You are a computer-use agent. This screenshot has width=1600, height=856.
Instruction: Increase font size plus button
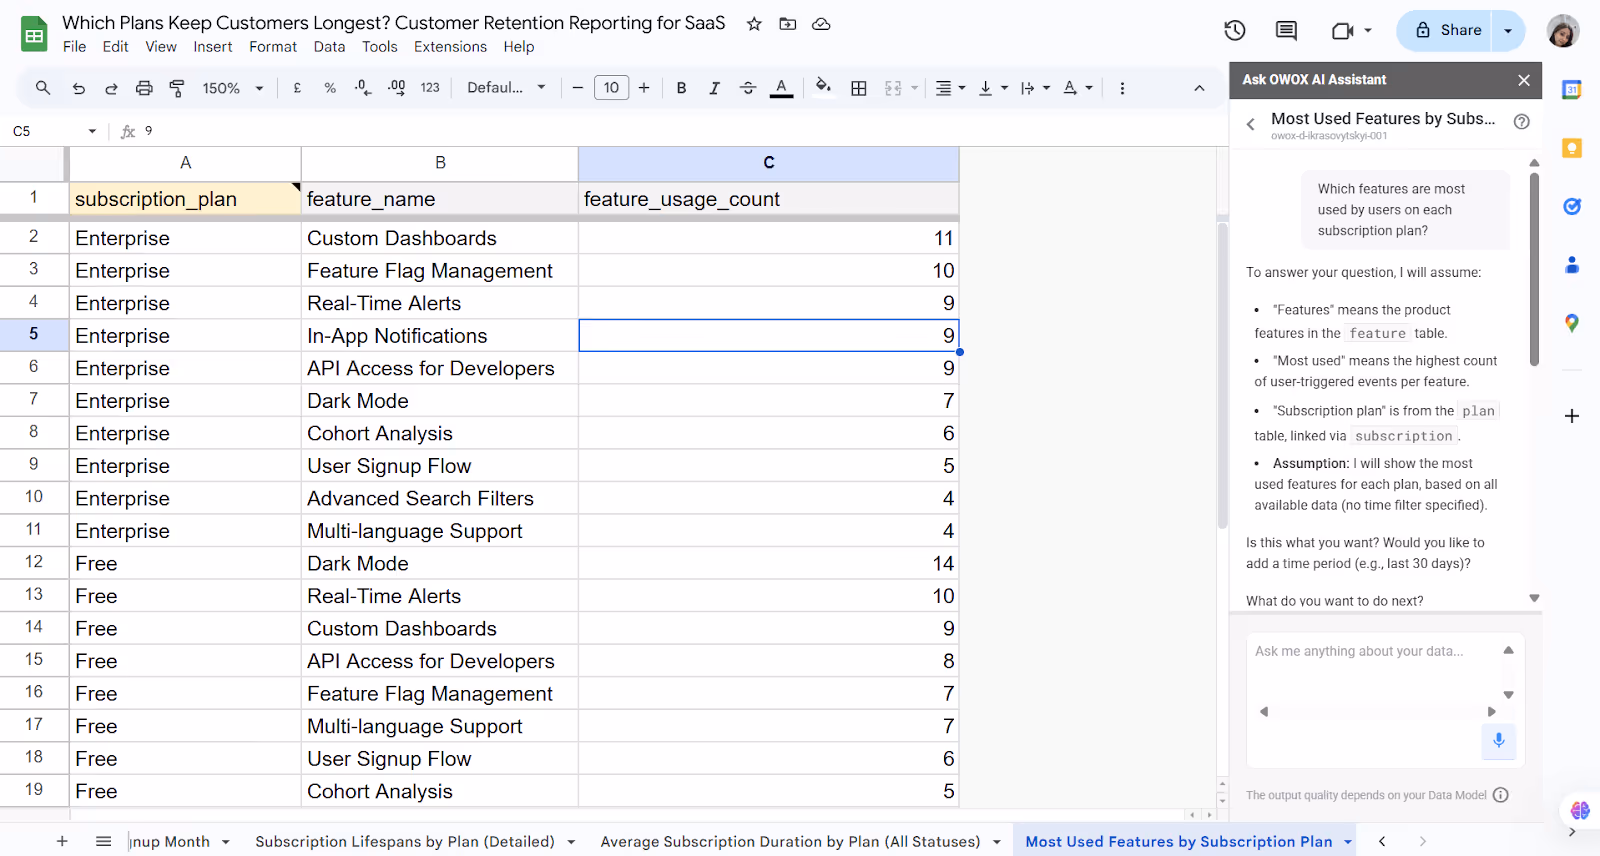644,88
